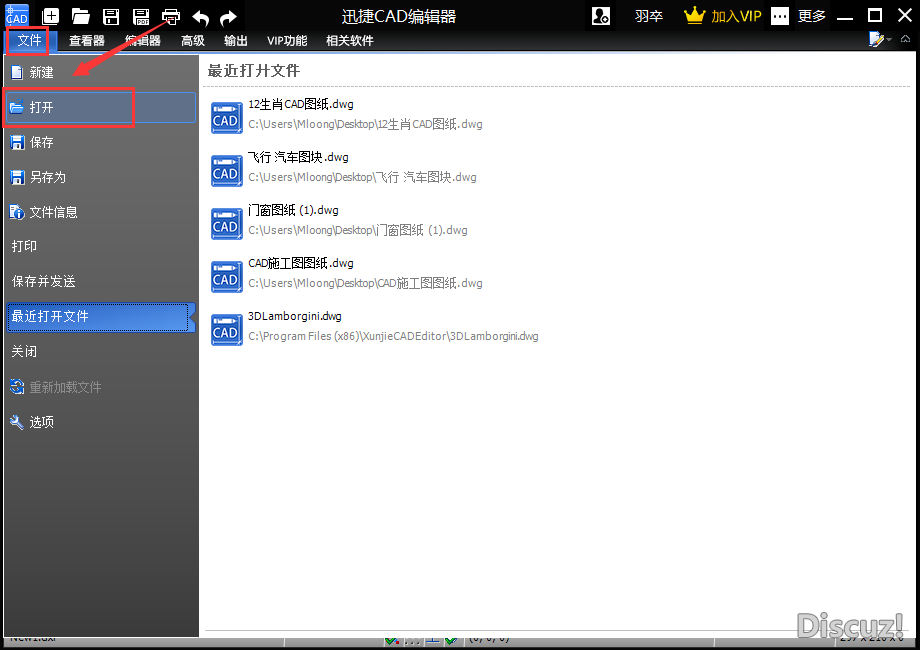
Task: Click the open folder icon in title bar
Action: point(81,16)
